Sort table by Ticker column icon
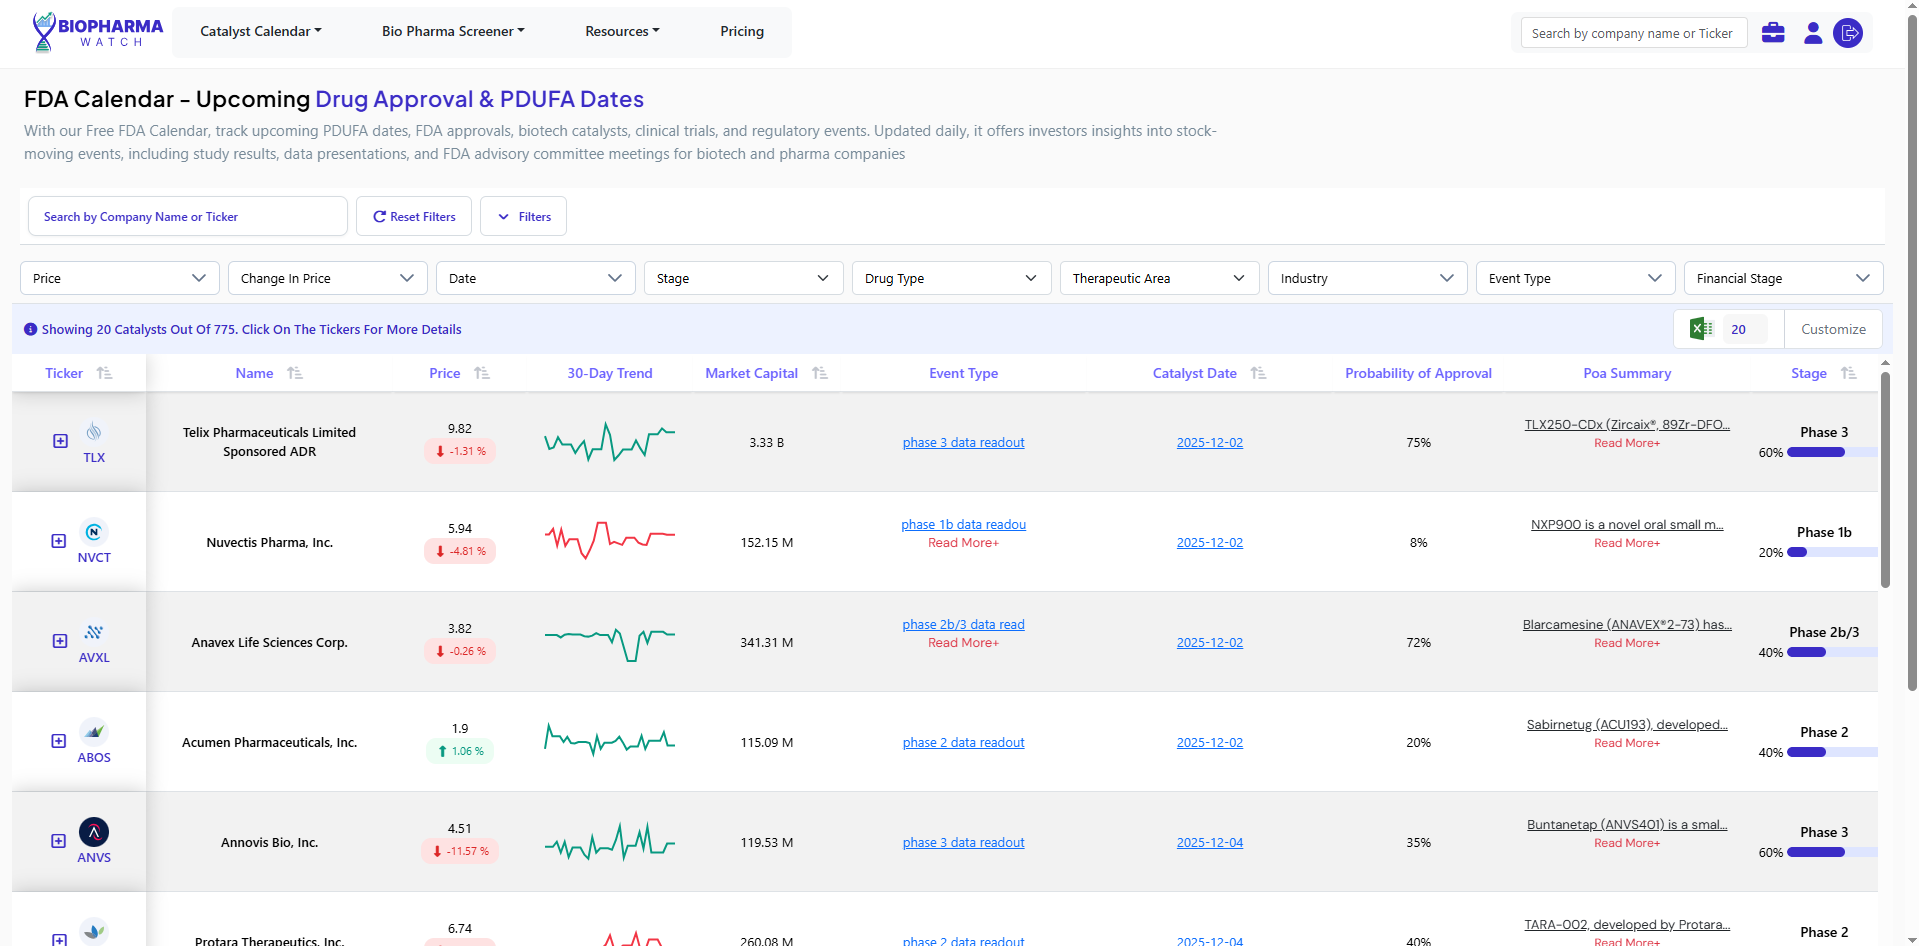Image resolution: width=1919 pixels, height=946 pixels. [x=105, y=373]
